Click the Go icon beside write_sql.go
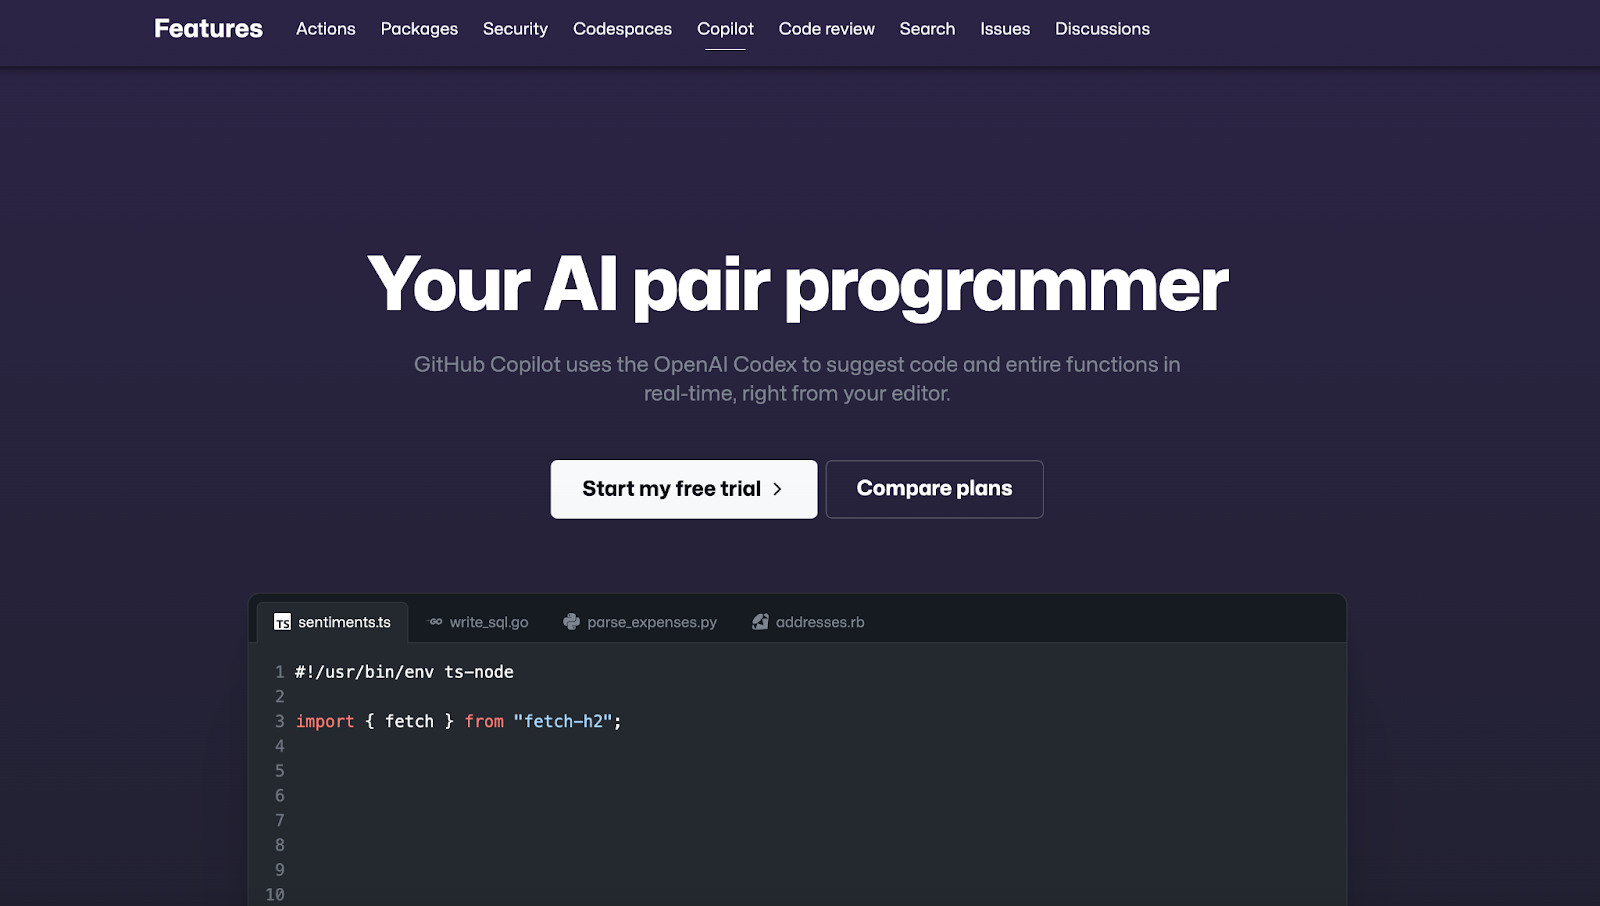This screenshot has height=906, width=1600. coord(435,622)
